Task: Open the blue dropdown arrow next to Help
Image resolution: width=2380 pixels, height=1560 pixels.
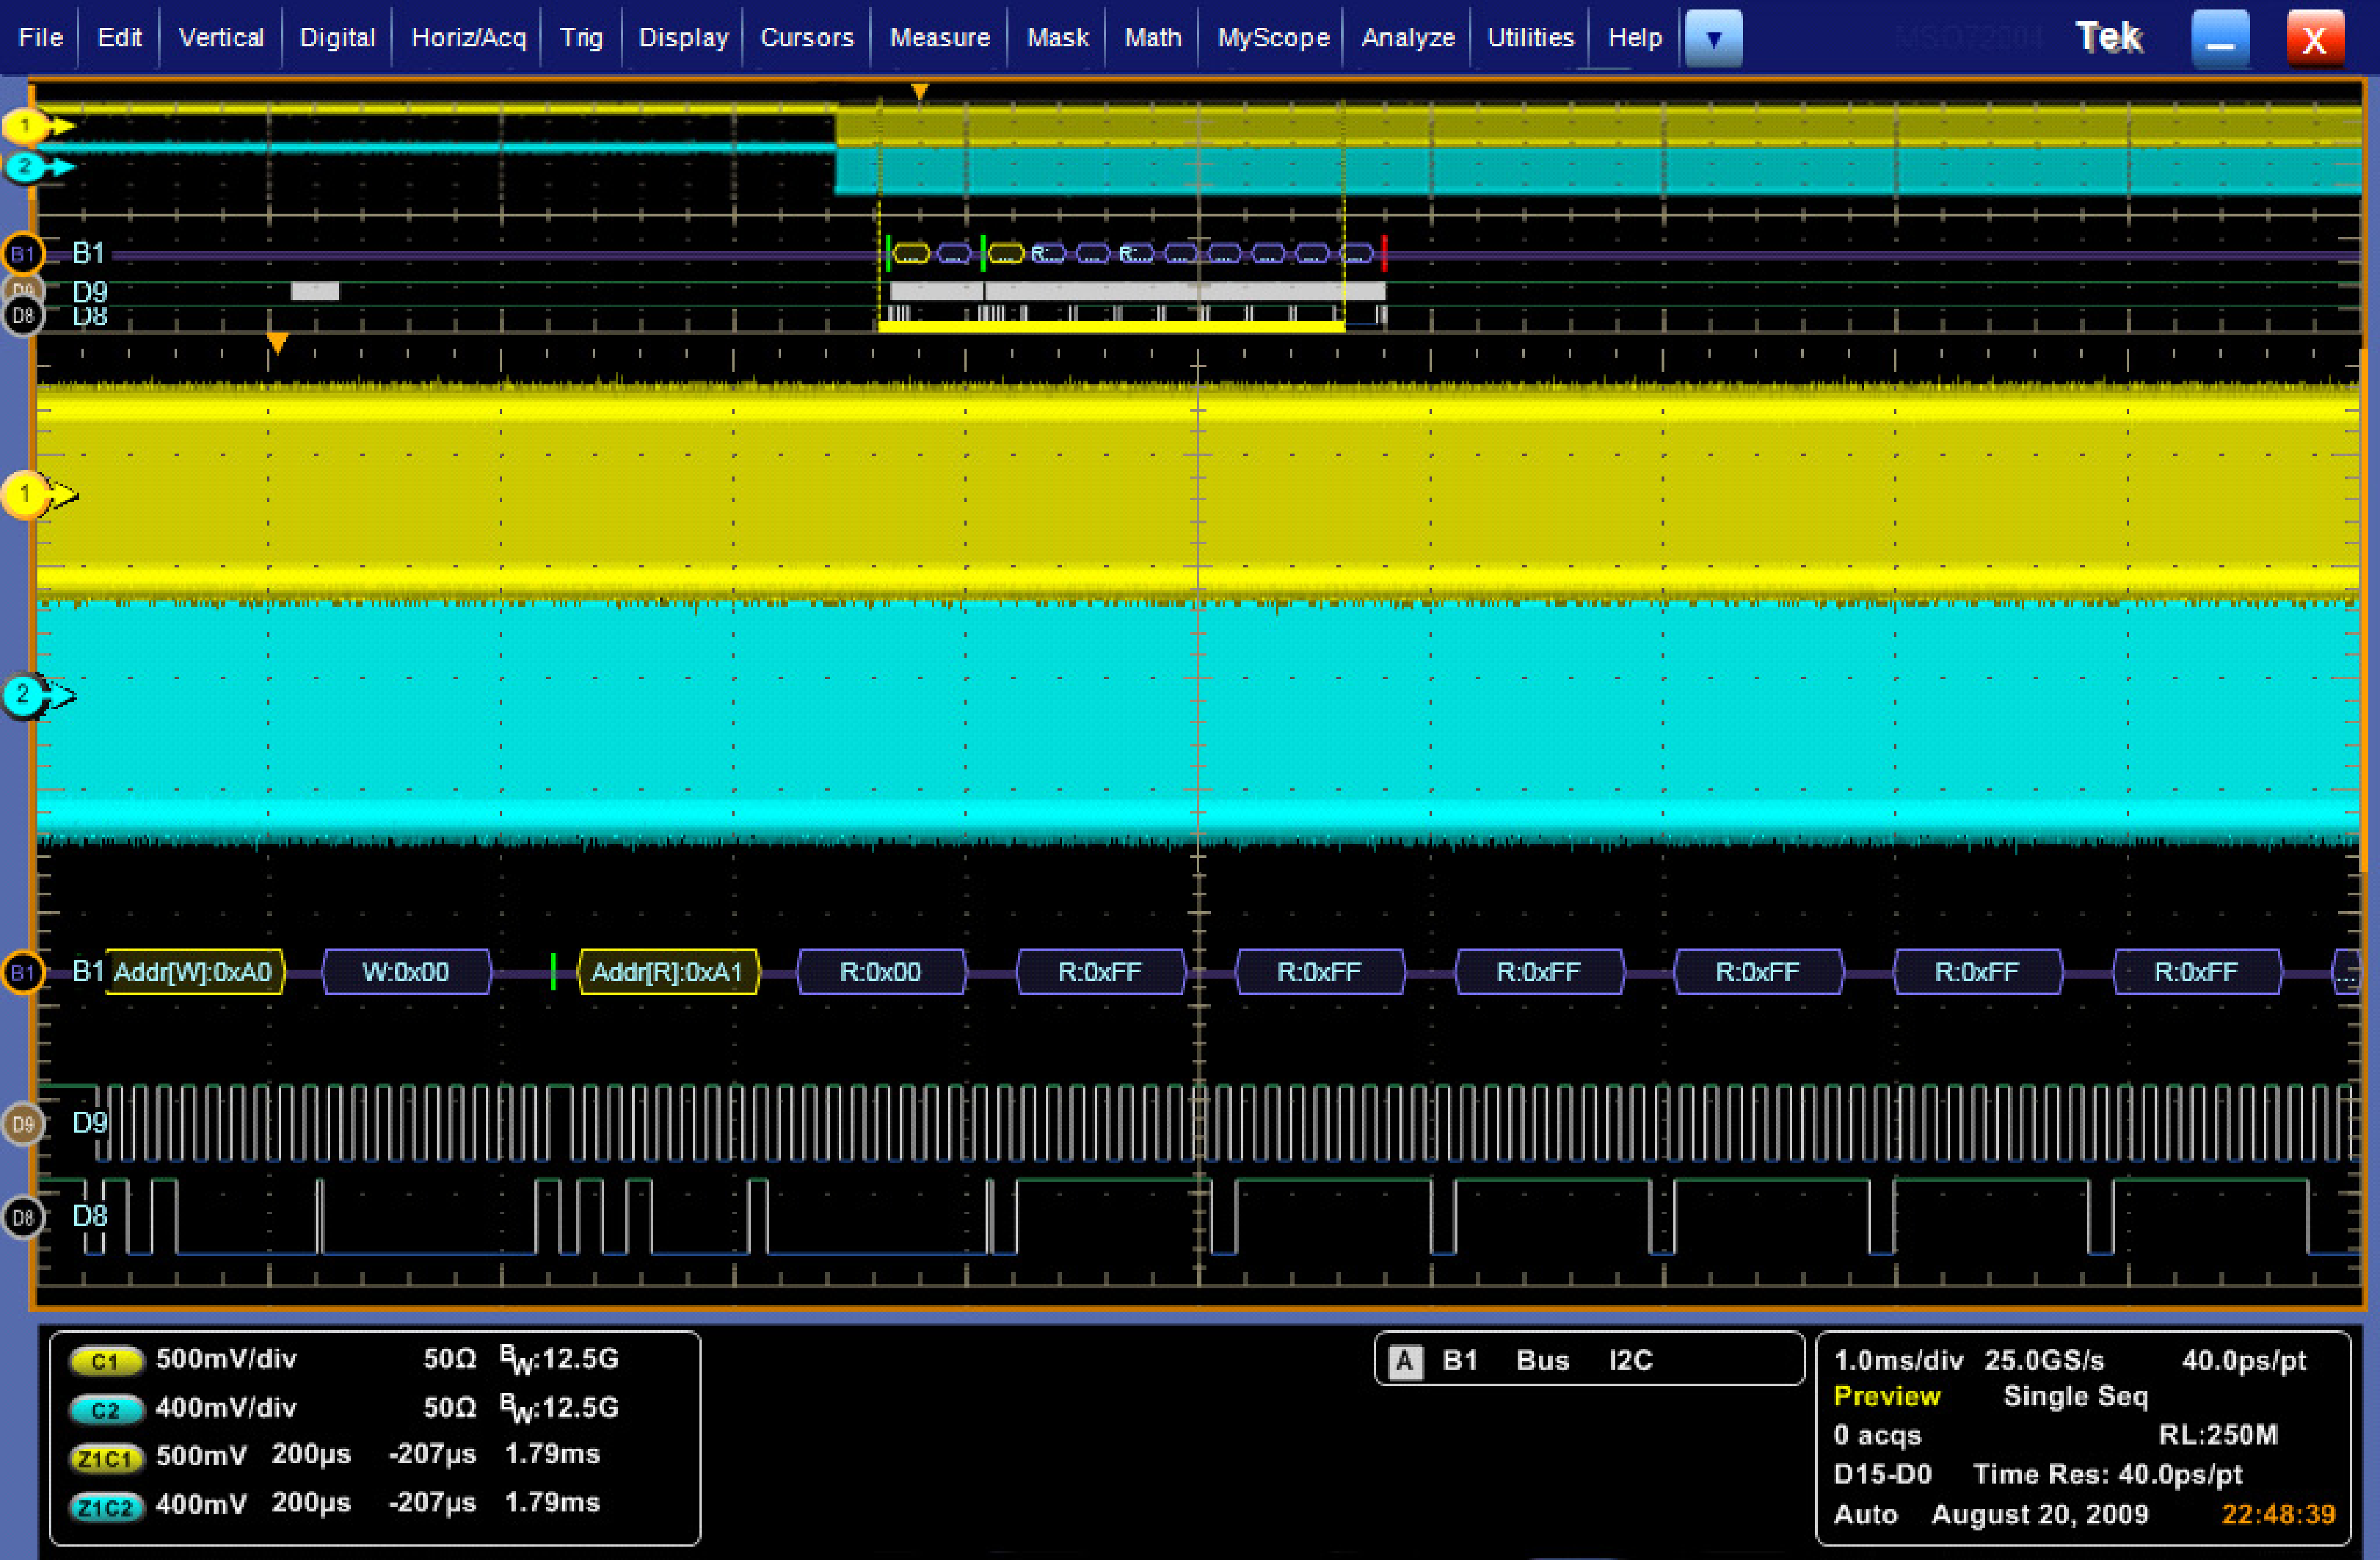Action: (x=1713, y=38)
